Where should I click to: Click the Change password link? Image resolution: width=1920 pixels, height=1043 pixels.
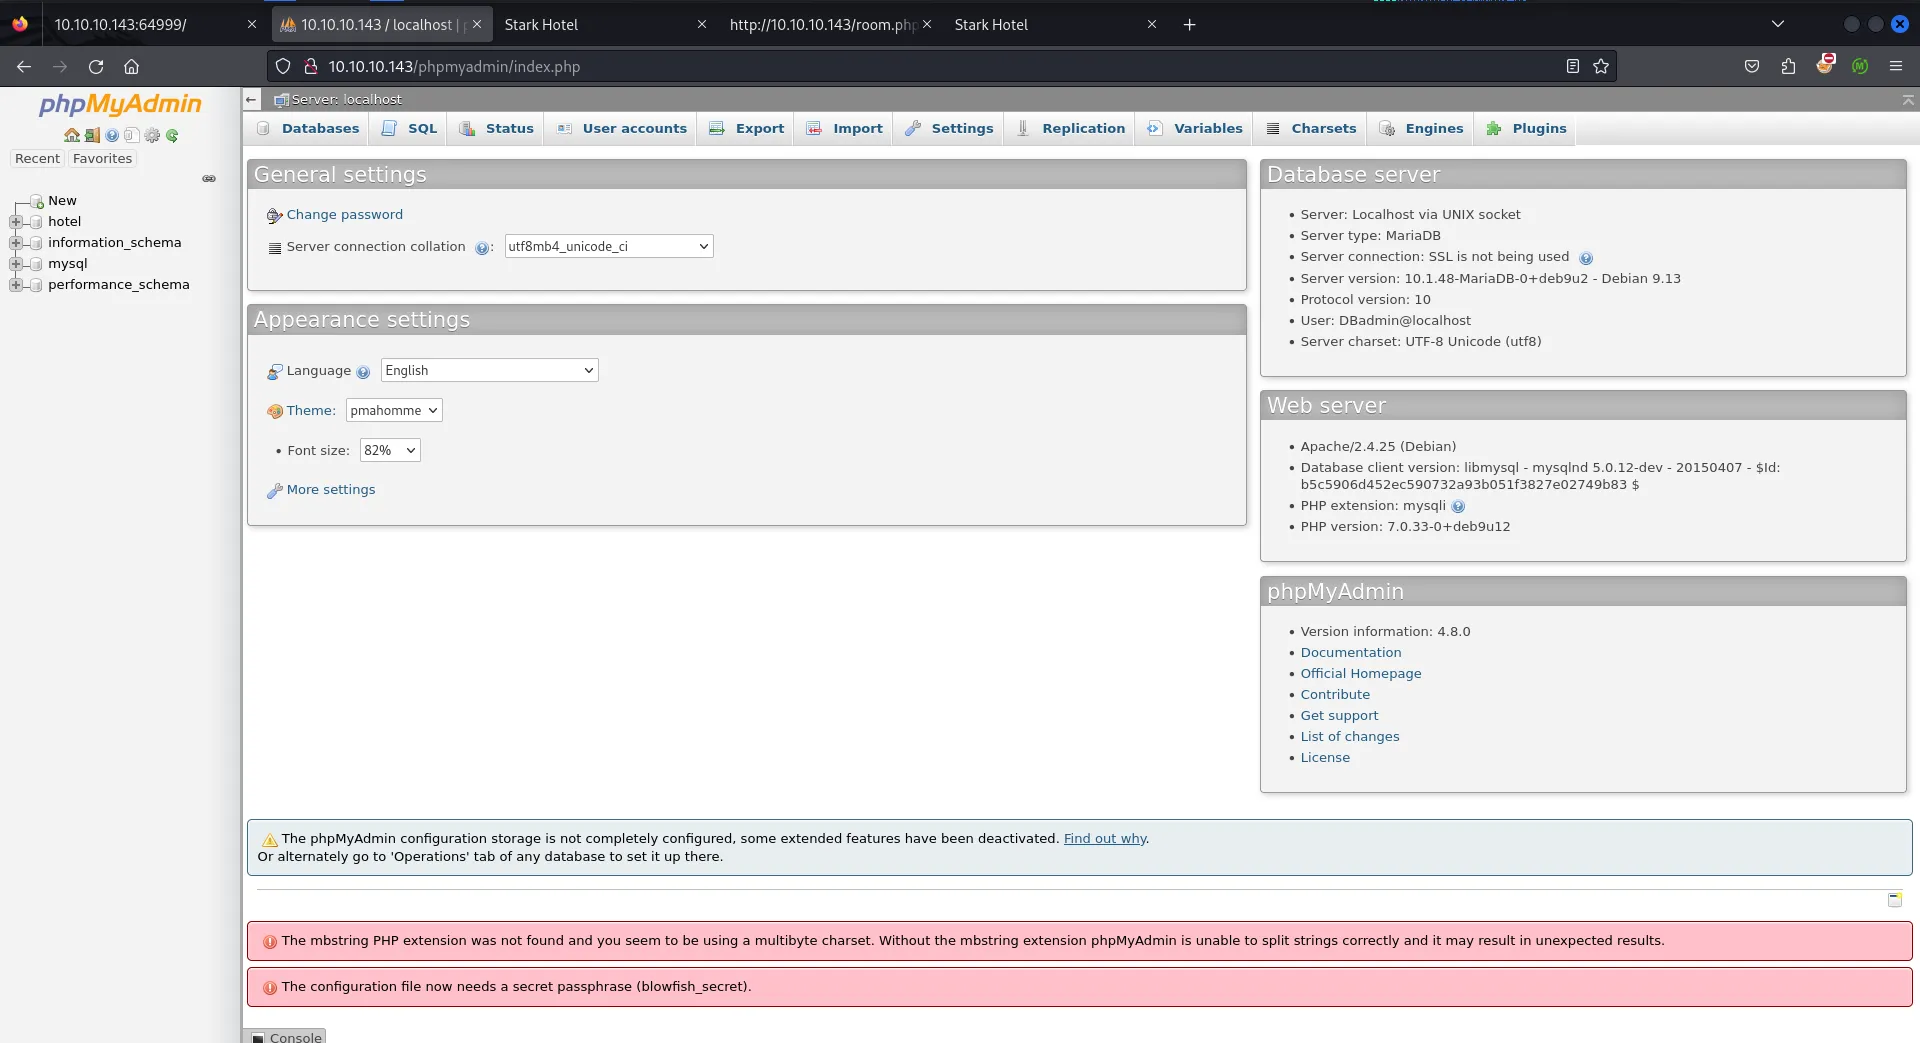click(x=345, y=215)
